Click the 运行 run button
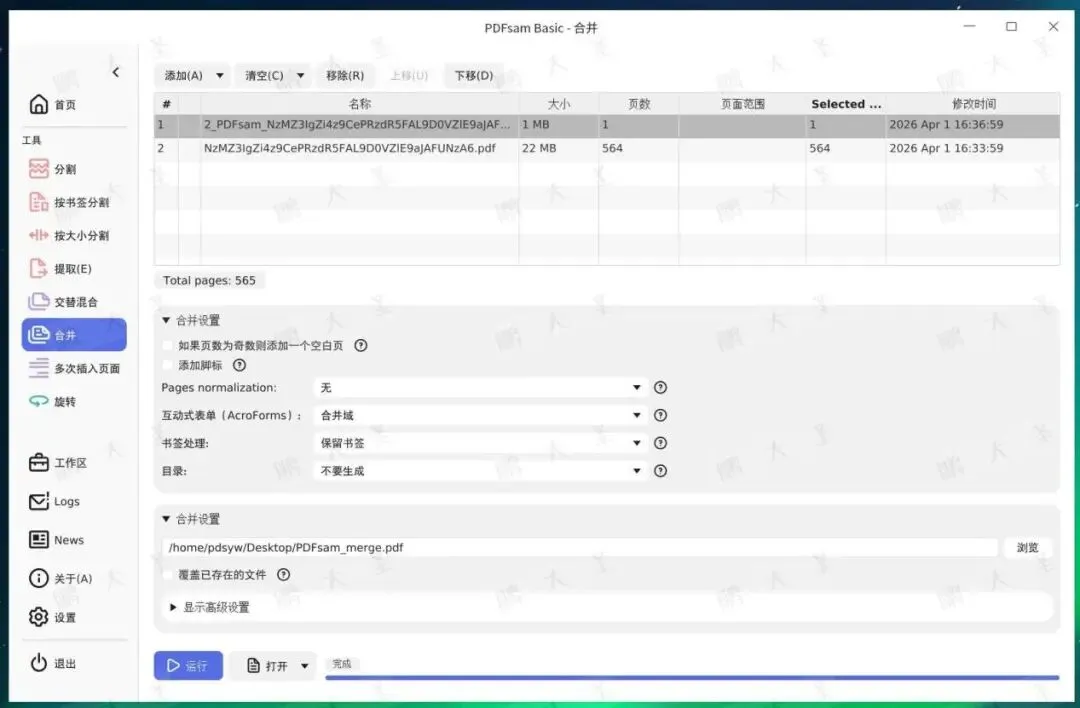Screen dimensions: 1080x708 pyautogui.click(x=188, y=666)
